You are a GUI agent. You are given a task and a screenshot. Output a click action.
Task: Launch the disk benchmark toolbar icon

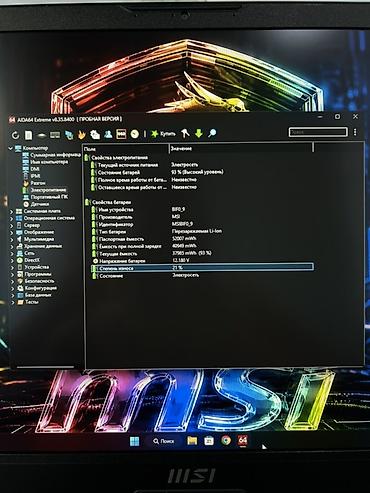click(x=42, y=135)
